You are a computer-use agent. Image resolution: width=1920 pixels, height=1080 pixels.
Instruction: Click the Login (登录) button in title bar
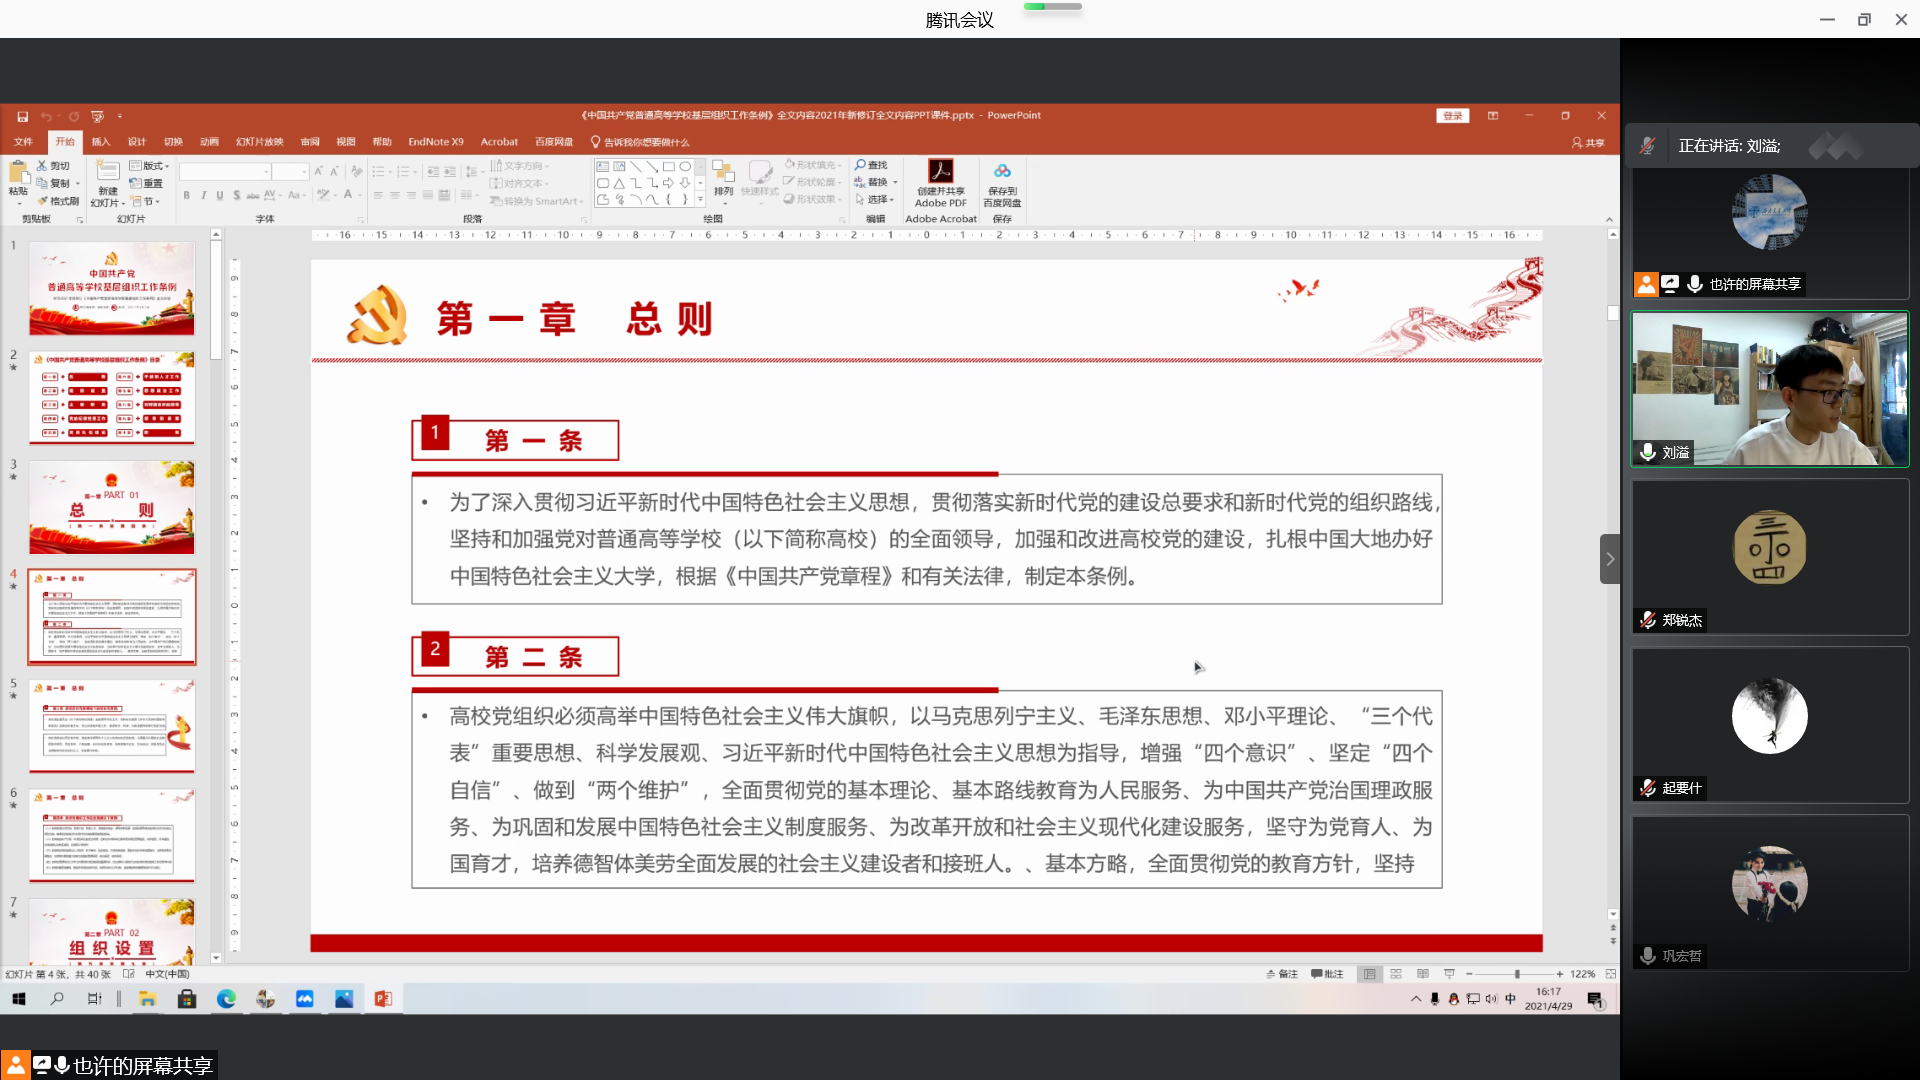click(x=1452, y=116)
